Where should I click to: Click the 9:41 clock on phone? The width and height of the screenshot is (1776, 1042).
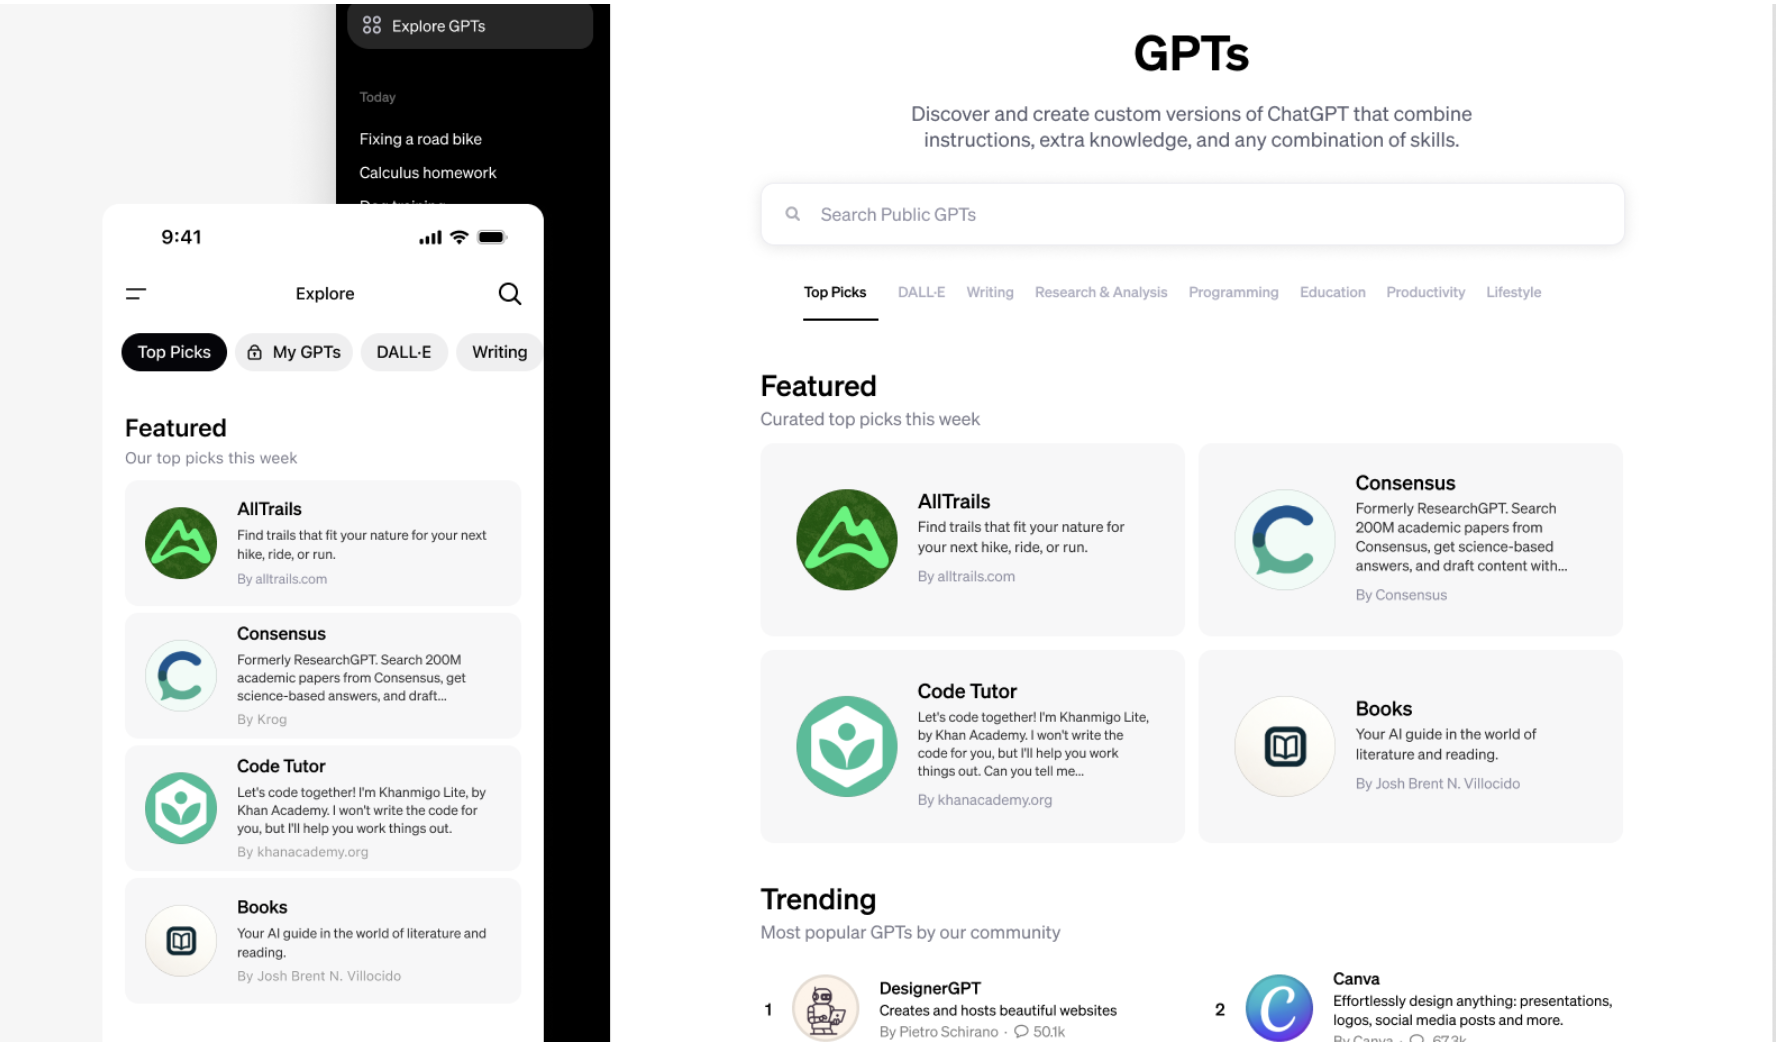click(x=181, y=237)
